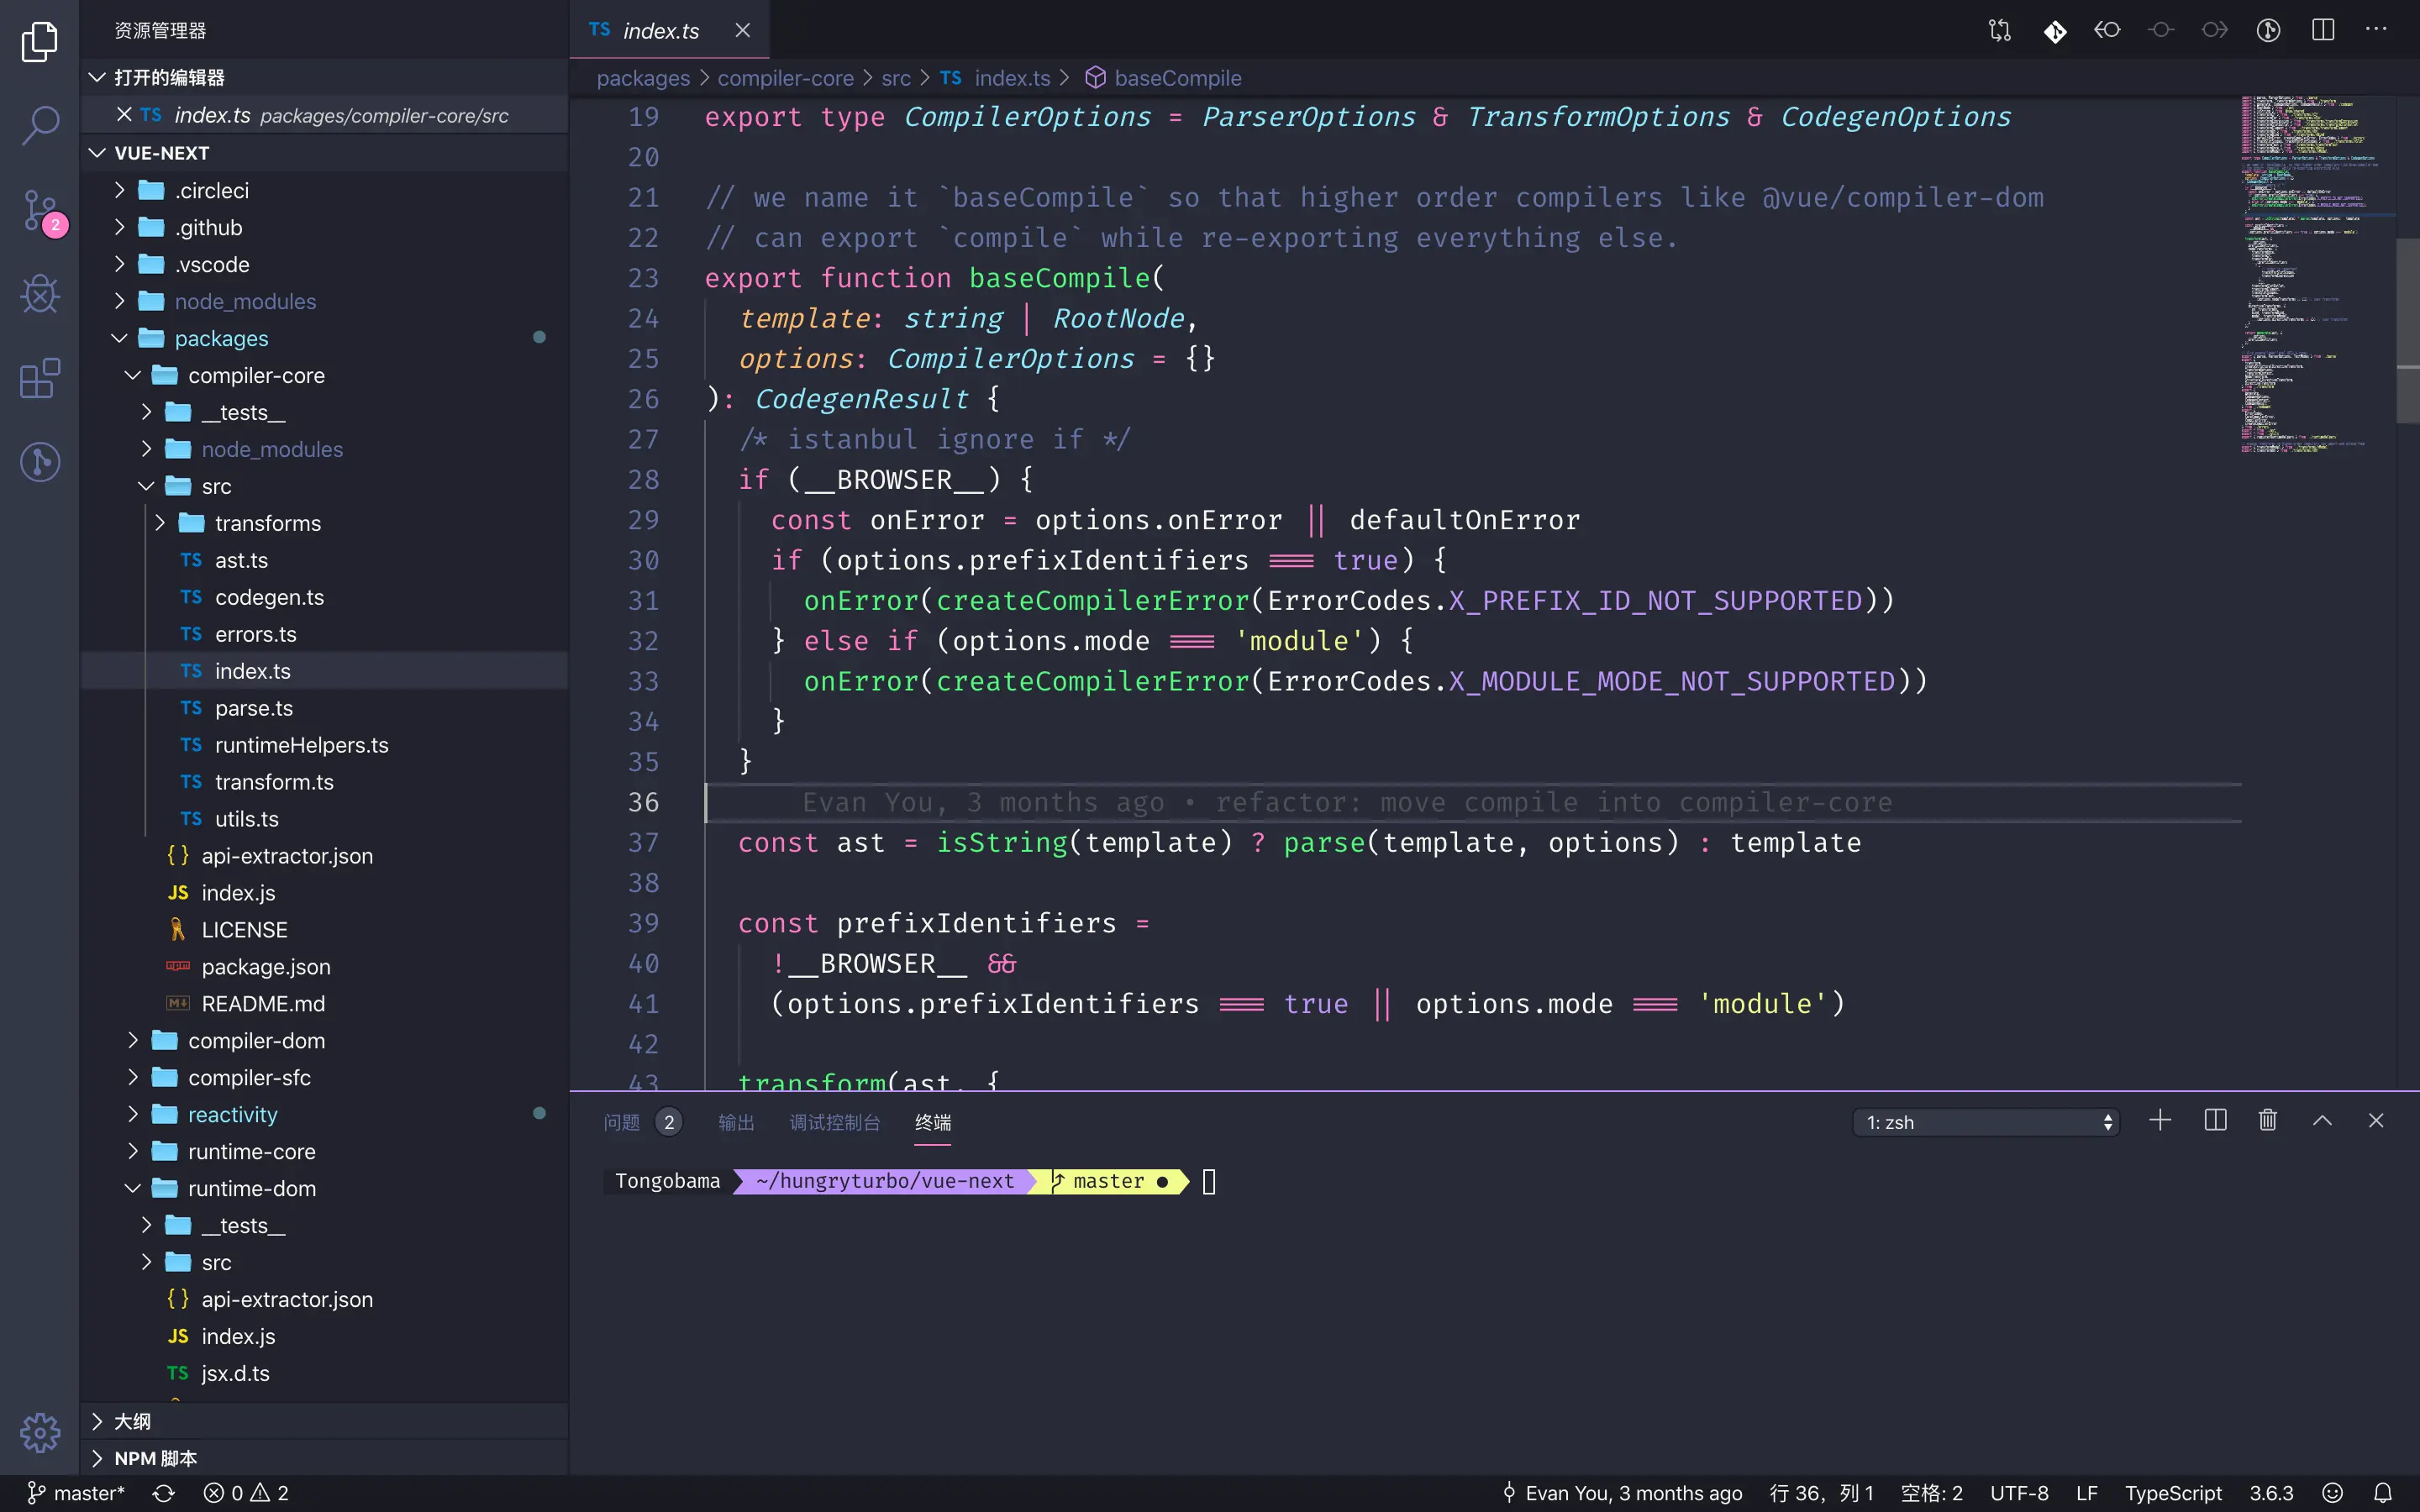Open parse.ts in the file explorer
Image resolution: width=2420 pixels, height=1512 pixels.
[x=254, y=708]
